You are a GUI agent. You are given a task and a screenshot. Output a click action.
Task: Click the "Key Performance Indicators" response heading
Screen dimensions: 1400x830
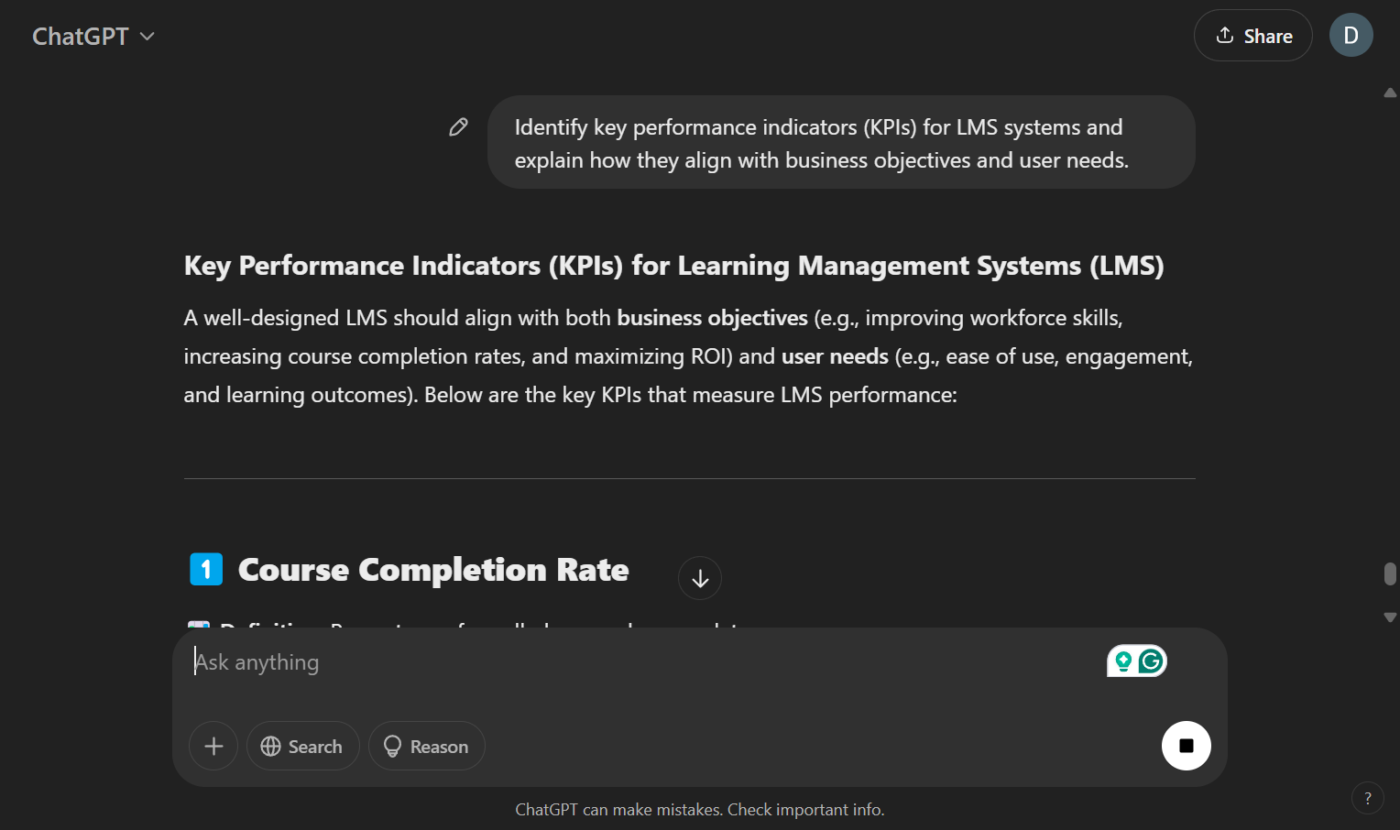point(673,266)
